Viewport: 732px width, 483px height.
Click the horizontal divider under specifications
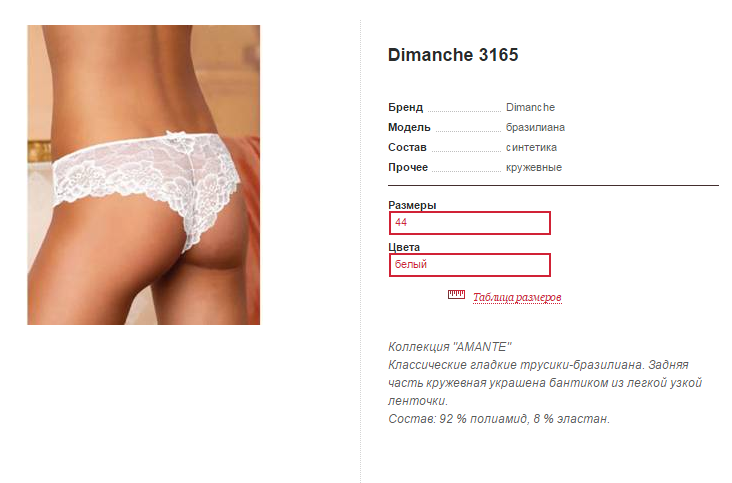click(x=553, y=185)
